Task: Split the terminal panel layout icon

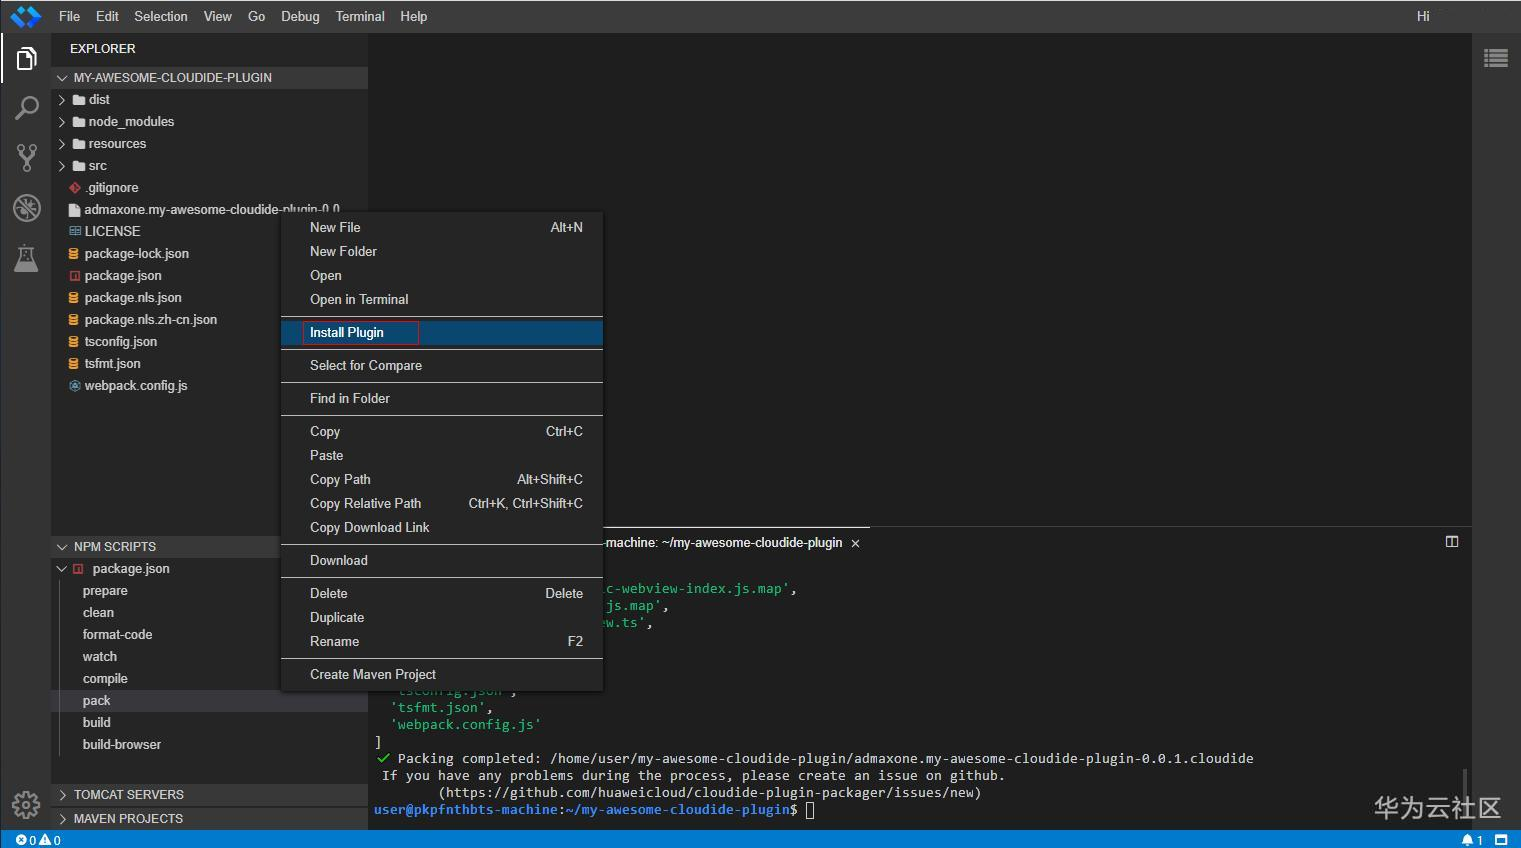Action: coord(1452,542)
